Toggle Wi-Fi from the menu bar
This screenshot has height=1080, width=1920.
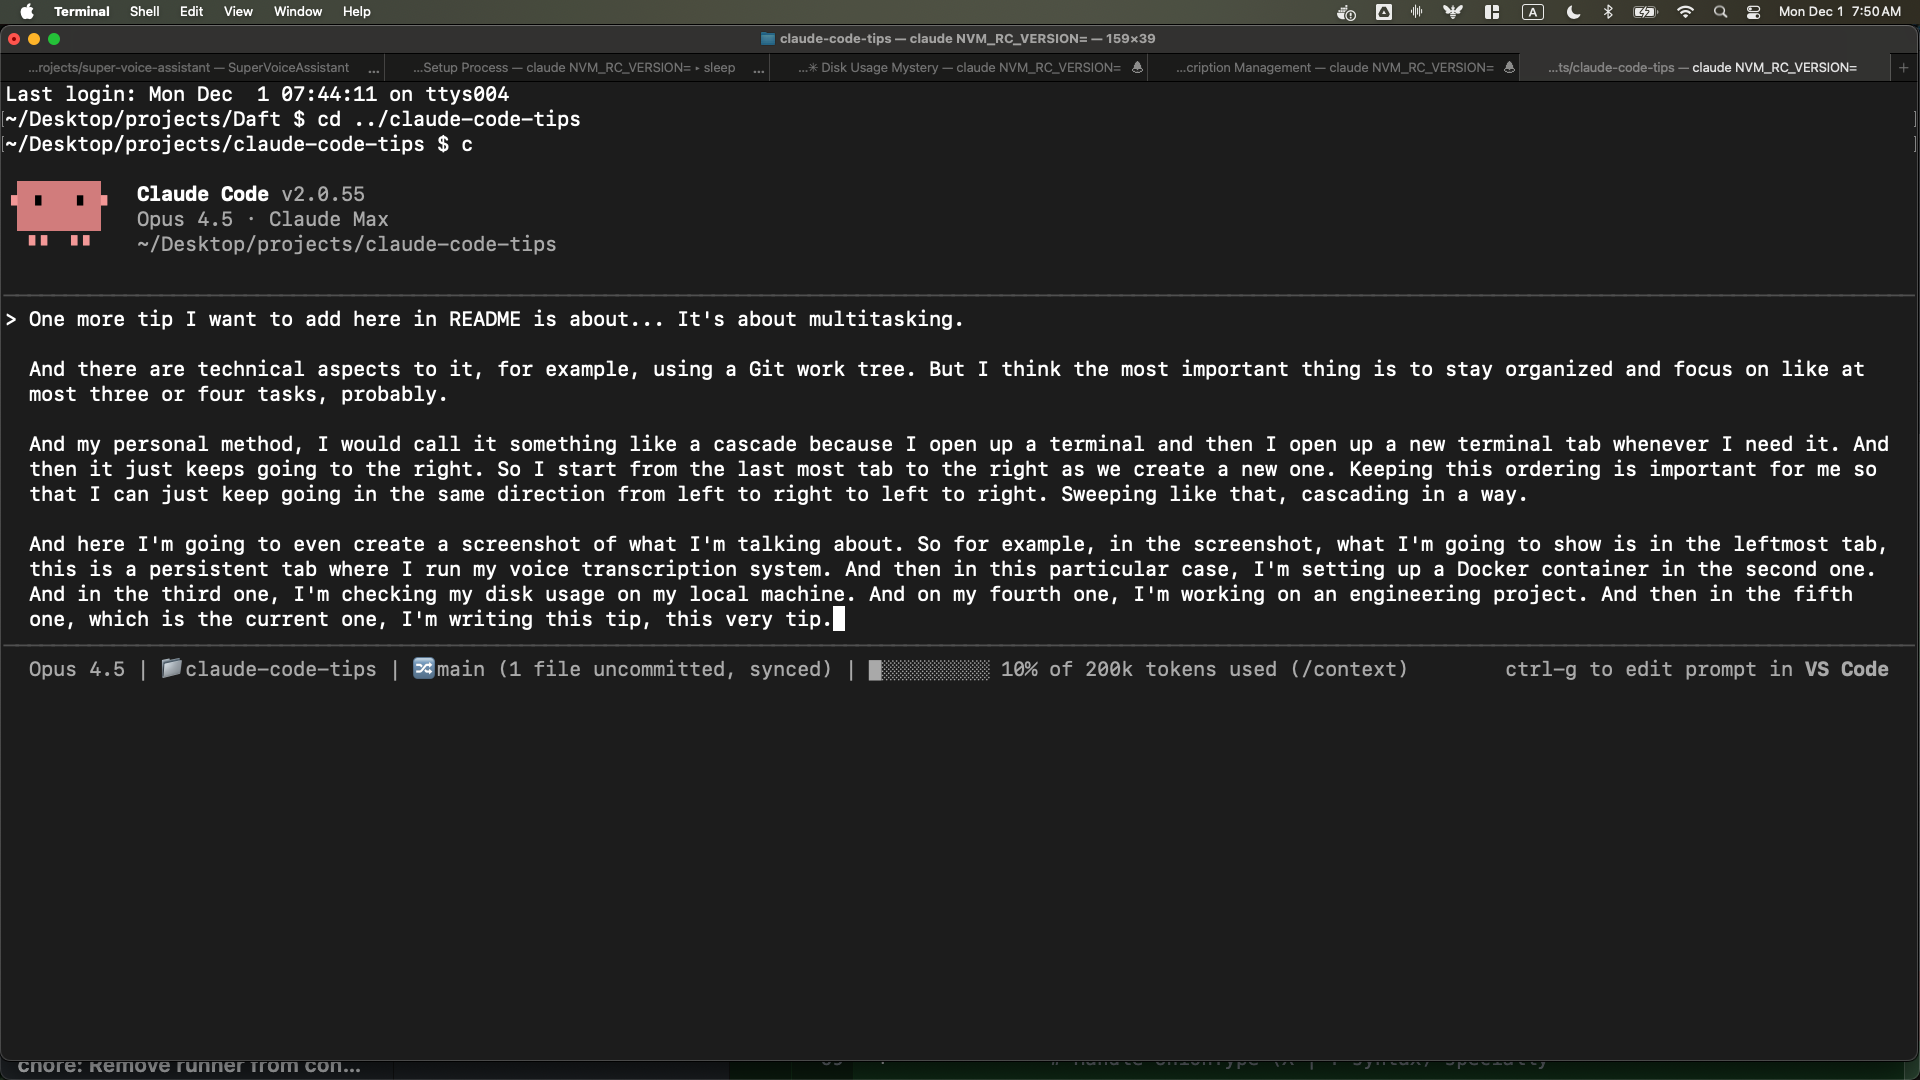[x=1684, y=11]
